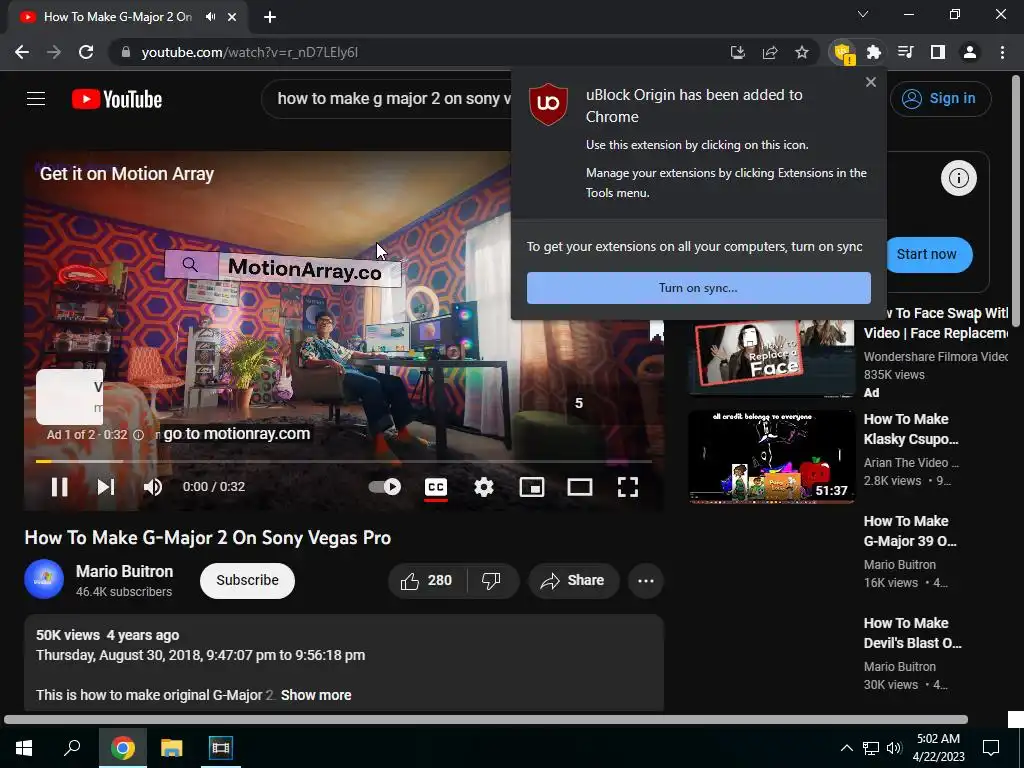Click the video progress bar
Viewport: 1024px width, 768px height.
pyautogui.click(x=344, y=461)
